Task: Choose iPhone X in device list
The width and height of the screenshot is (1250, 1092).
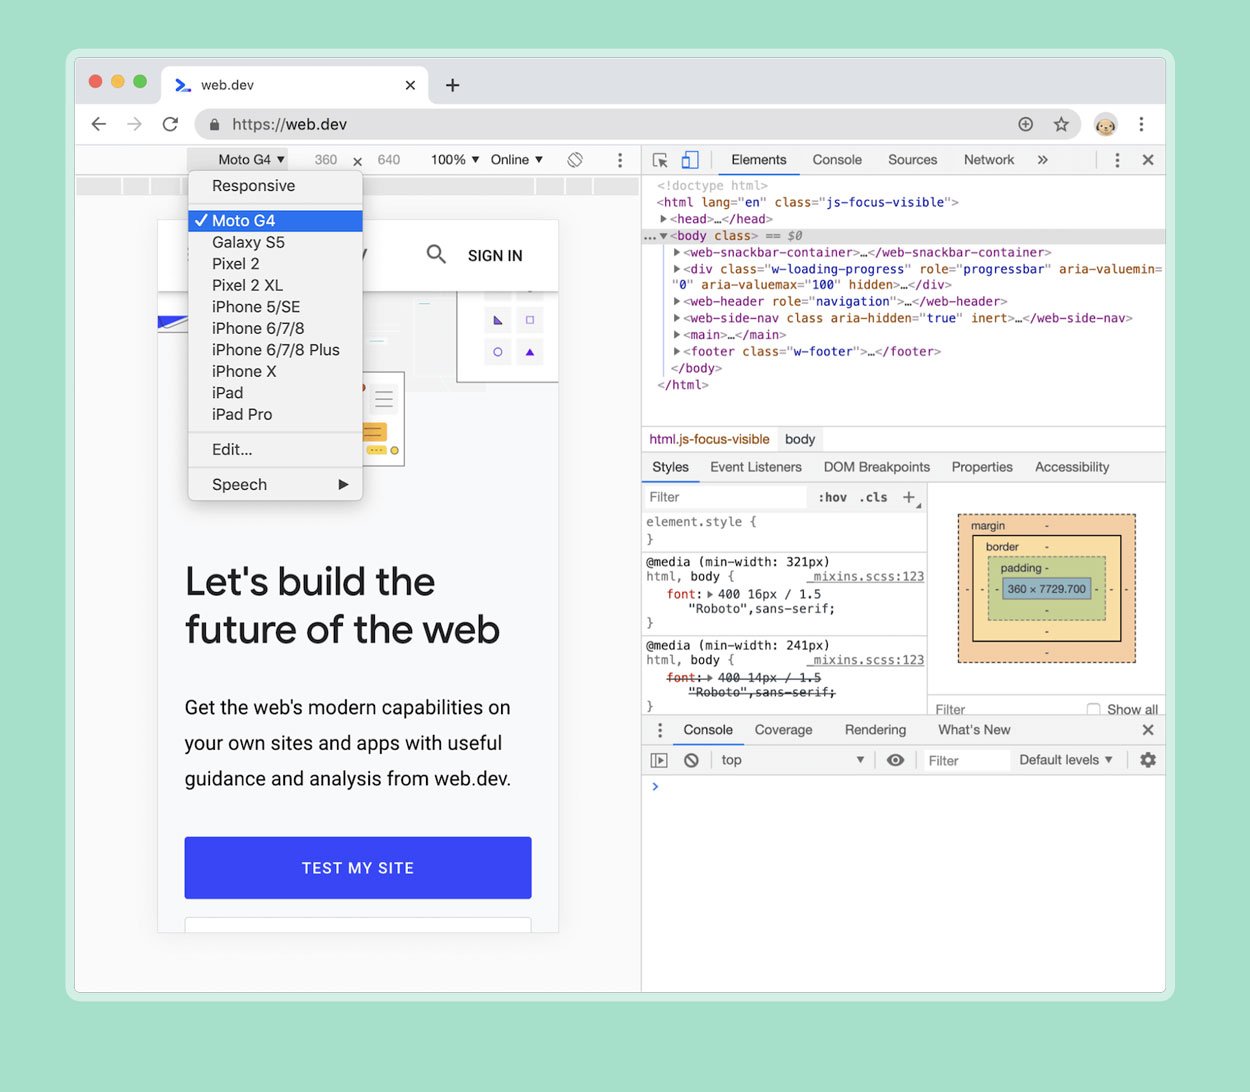Action: pyautogui.click(x=275, y=371)
